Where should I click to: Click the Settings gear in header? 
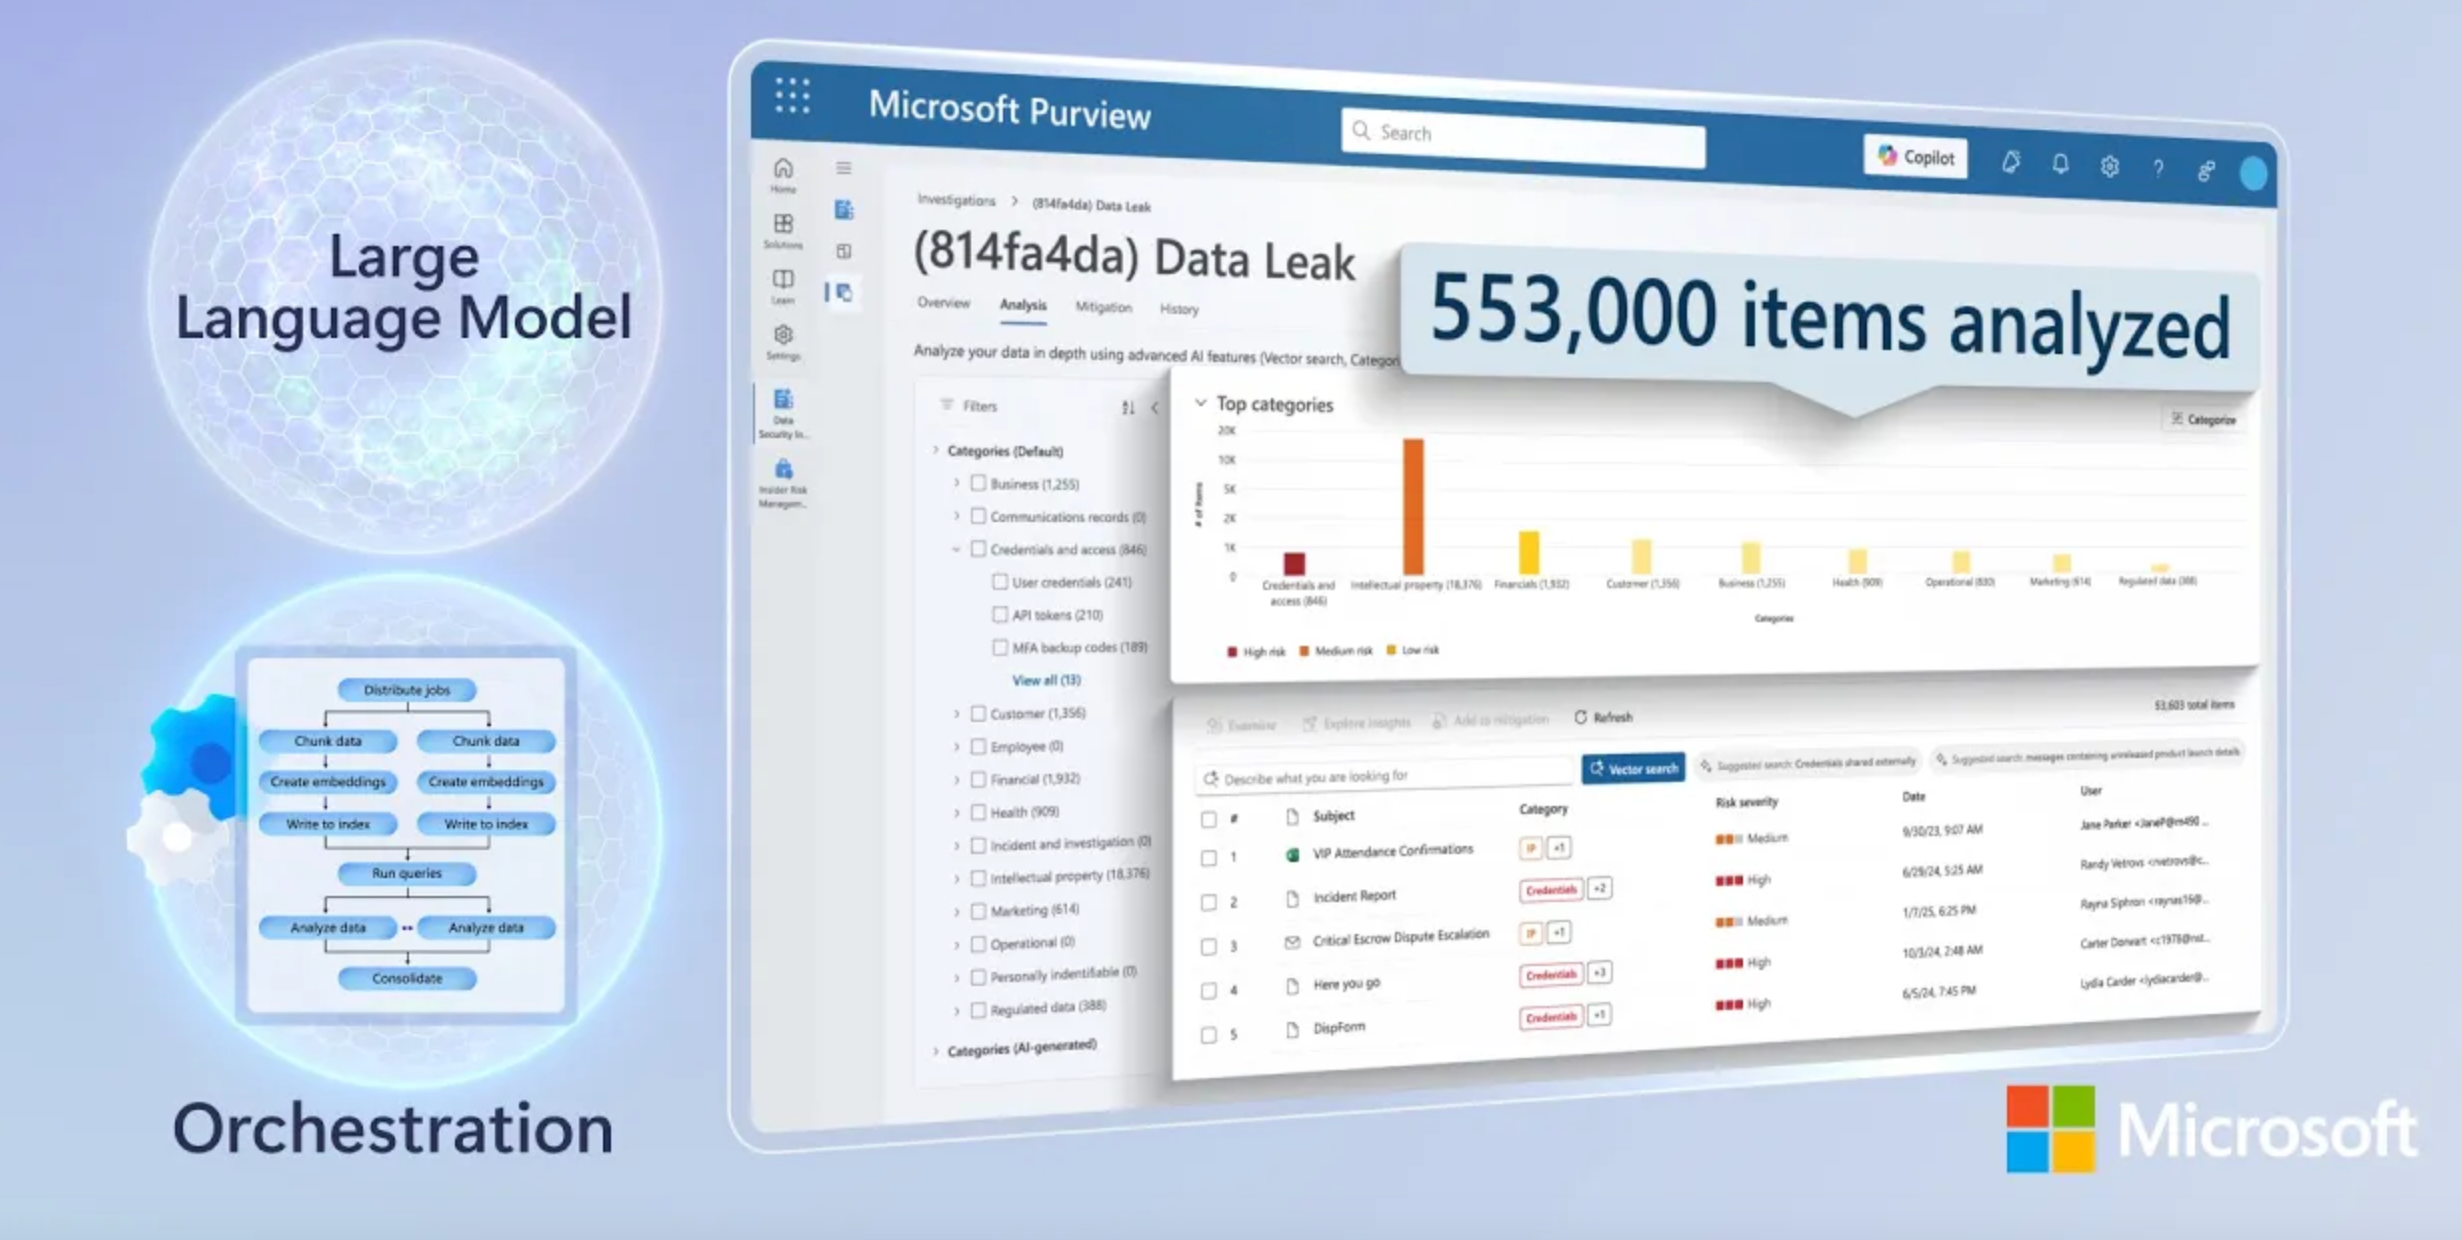click(x=2109, y=166)
